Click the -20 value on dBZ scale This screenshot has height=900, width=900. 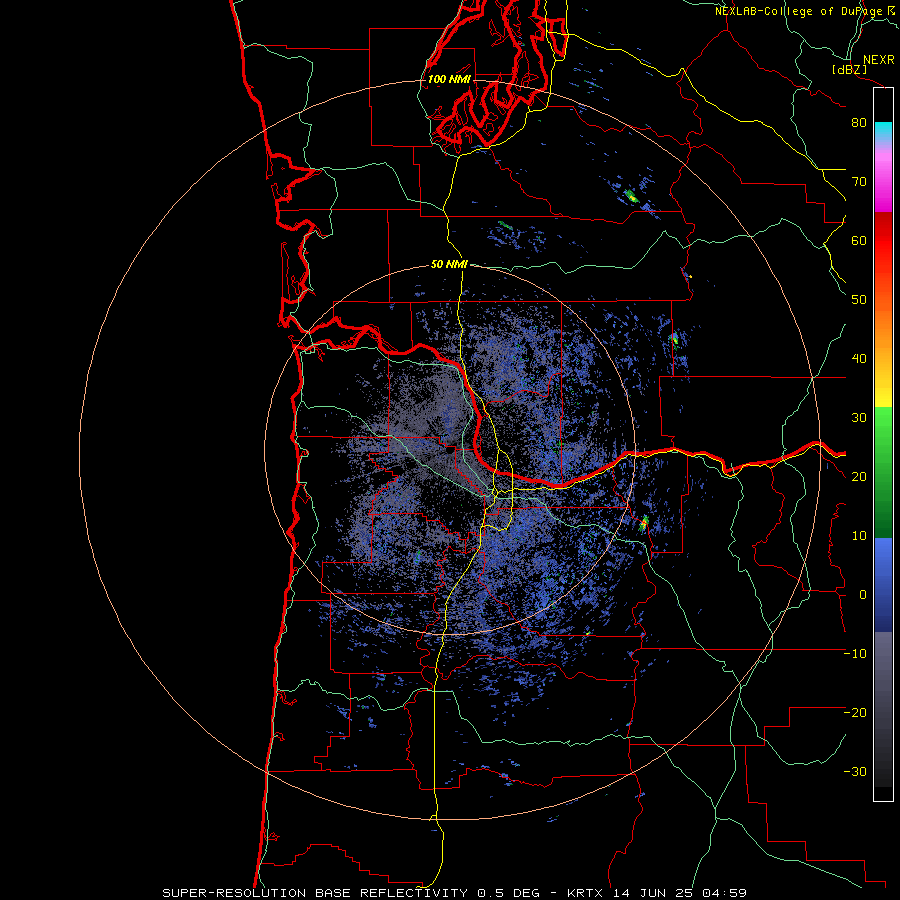(x=855, y=713)
